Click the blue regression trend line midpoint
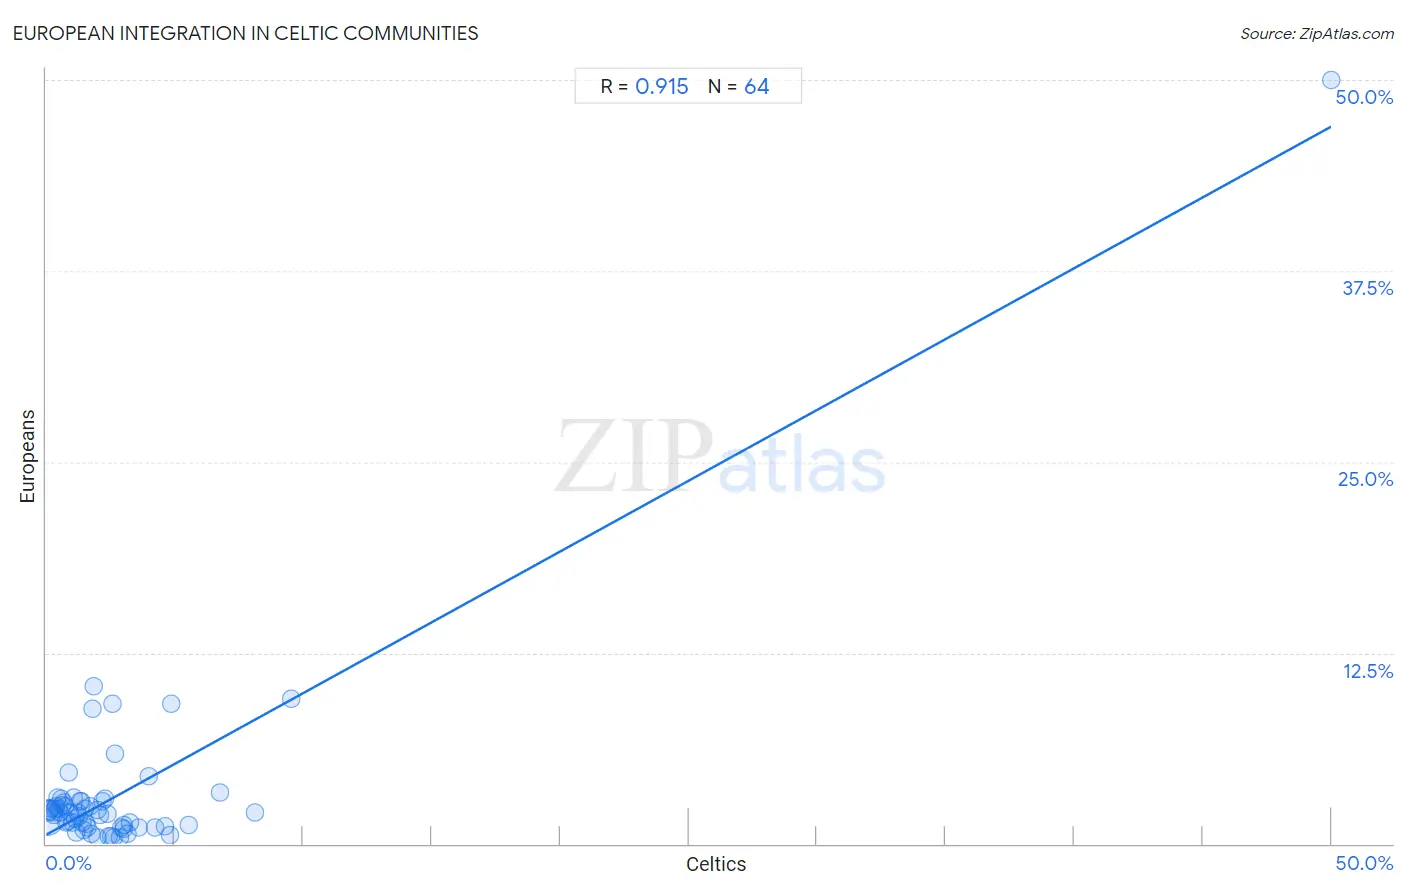Screen dimensions: 1406x892 pos(688,481)
